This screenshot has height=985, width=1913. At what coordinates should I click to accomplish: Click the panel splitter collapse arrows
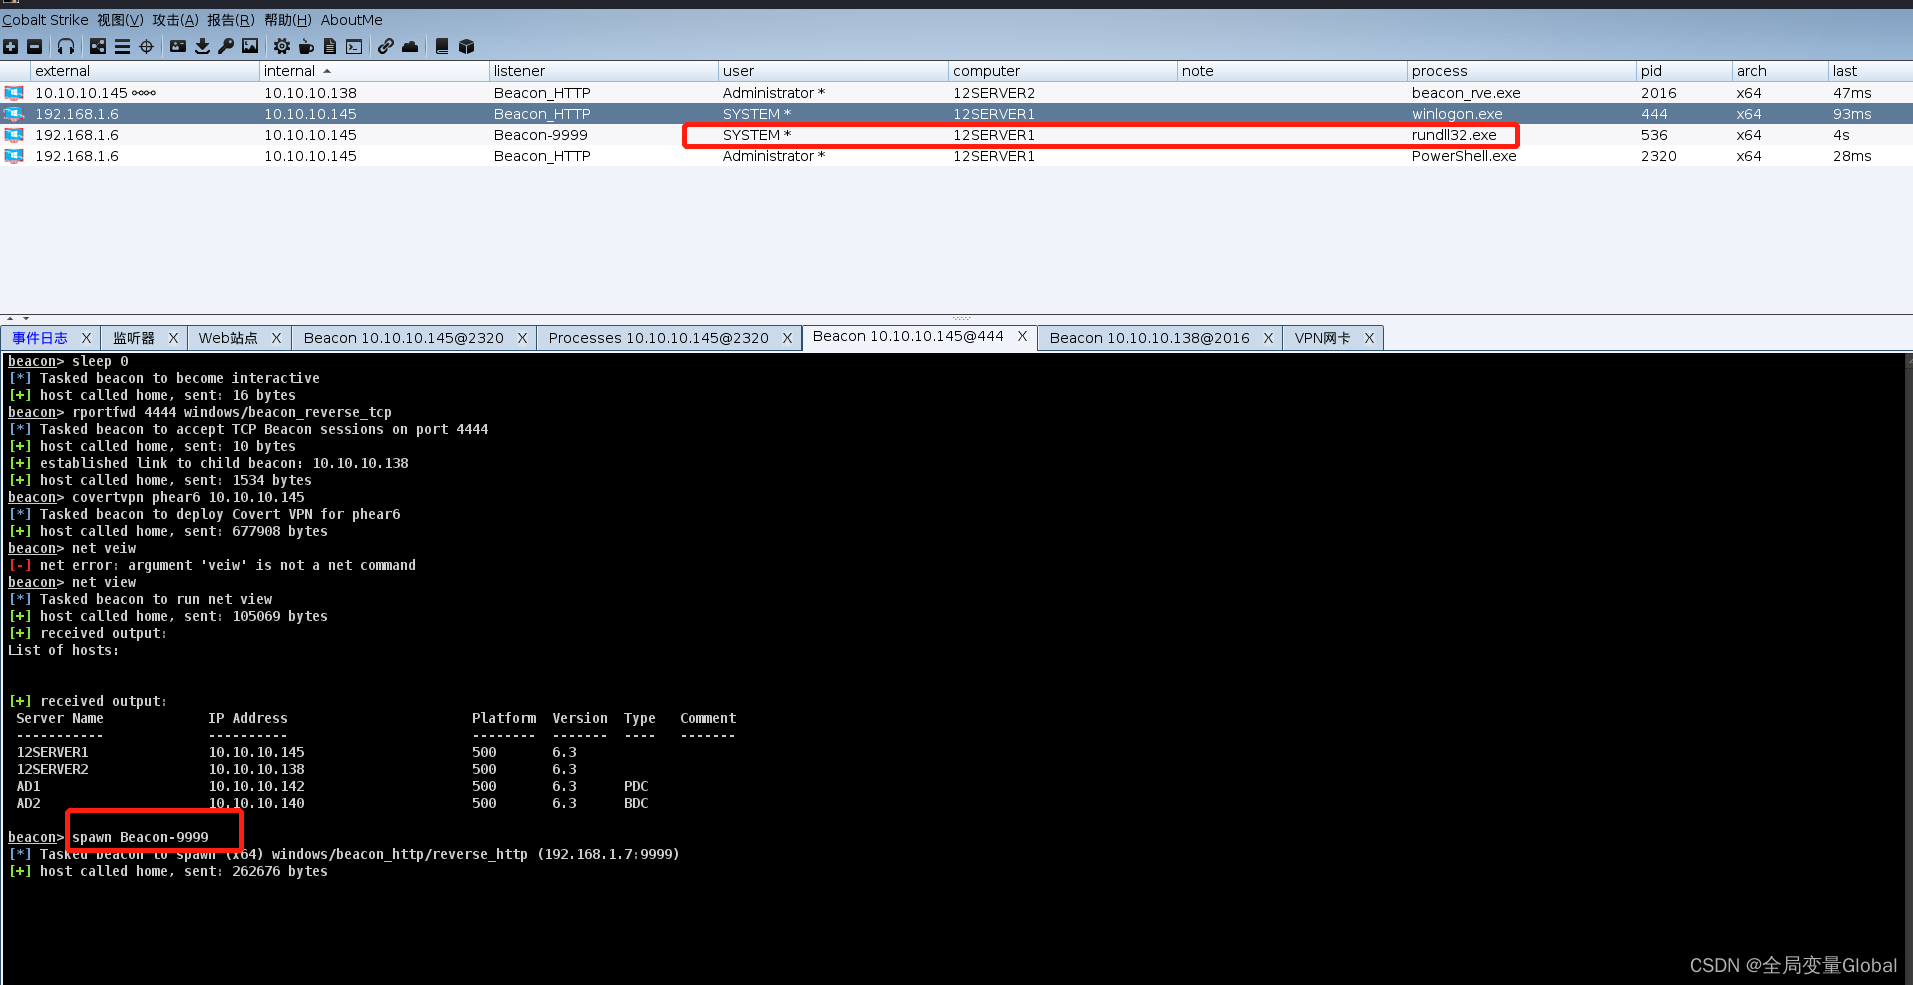(17, 318)
